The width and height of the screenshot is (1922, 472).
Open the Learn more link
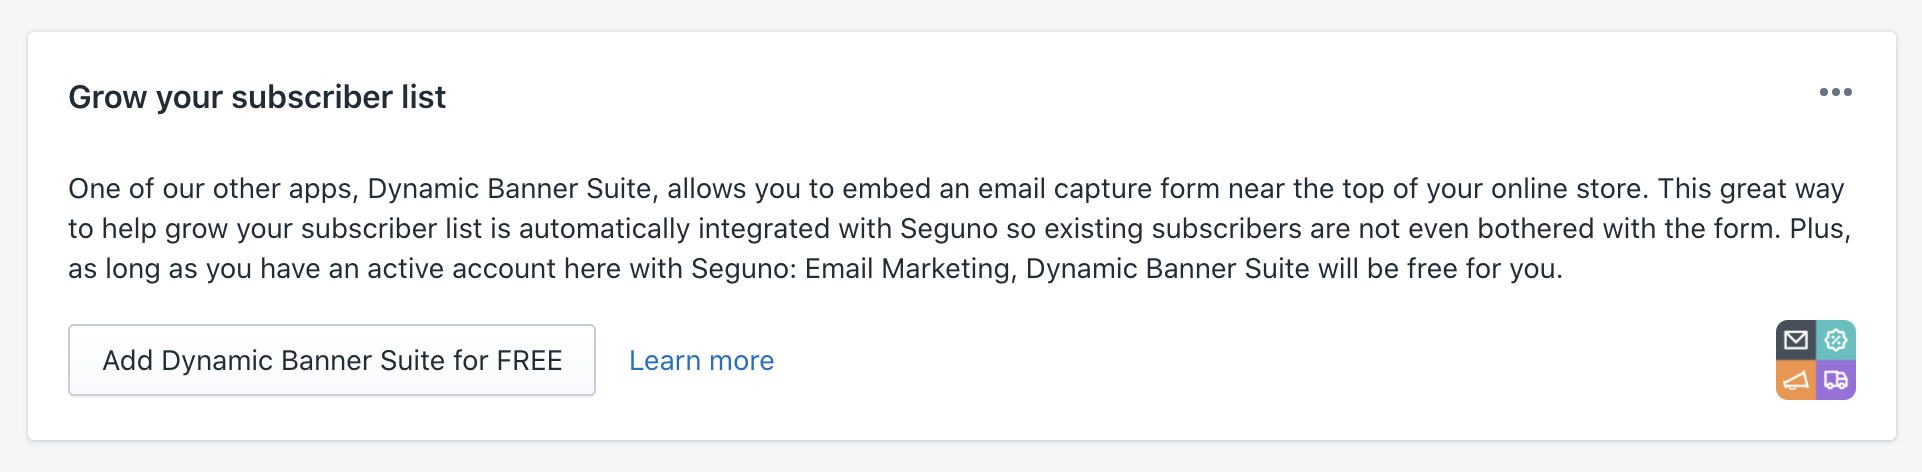[701, 360]
